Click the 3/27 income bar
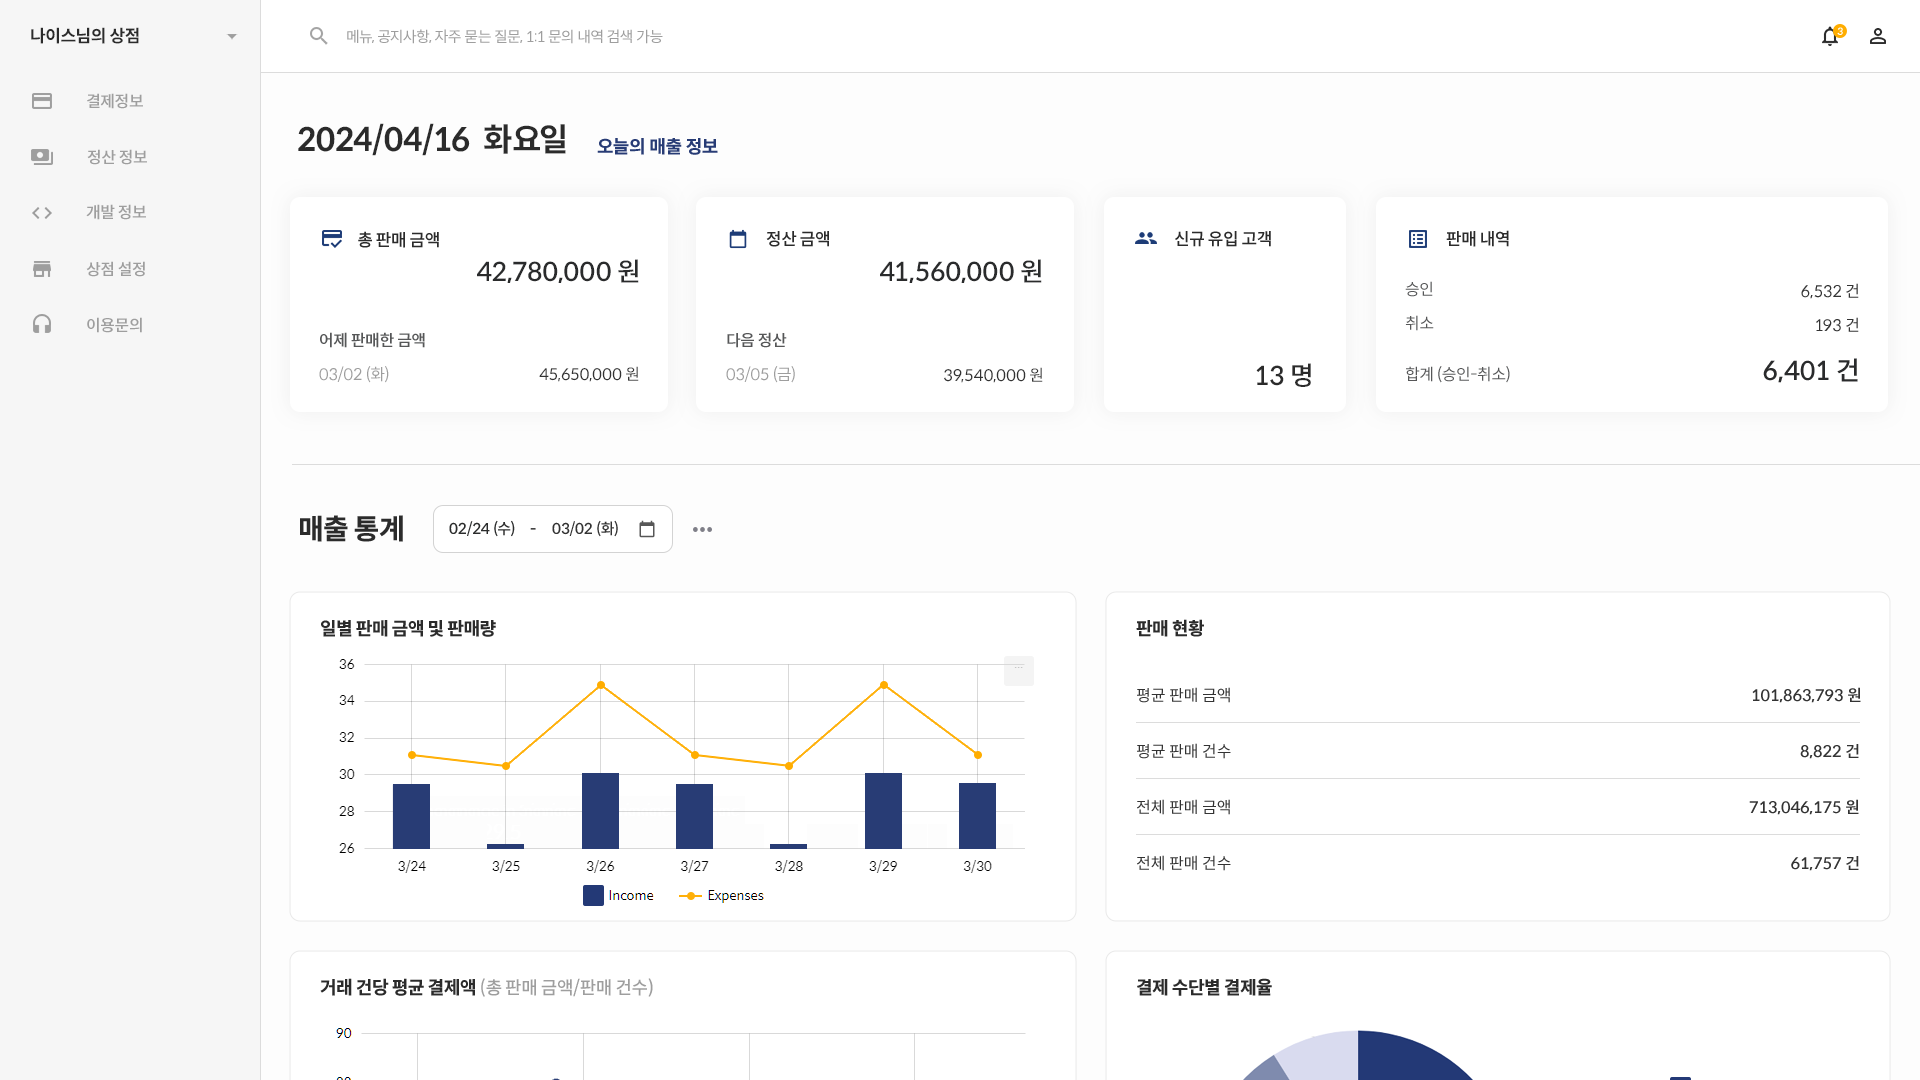 694,817
